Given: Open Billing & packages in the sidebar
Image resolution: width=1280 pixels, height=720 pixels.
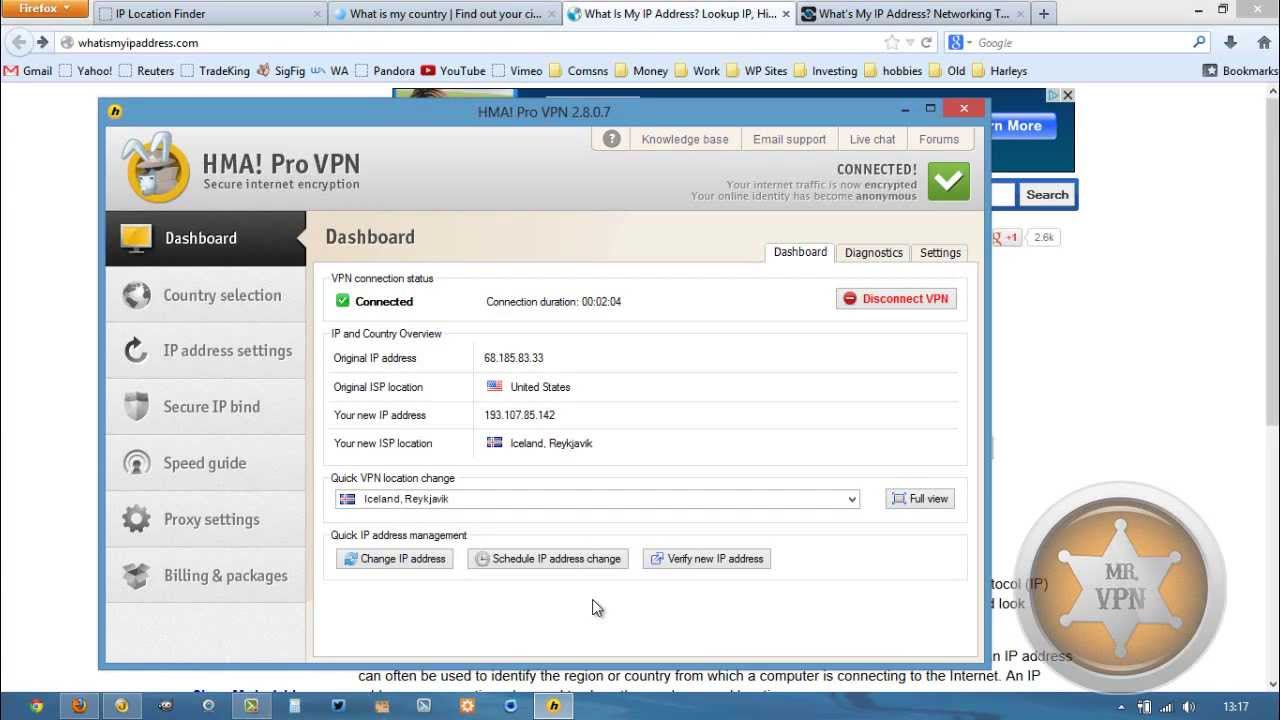Looking at the screenshot, I should [205, 575].
